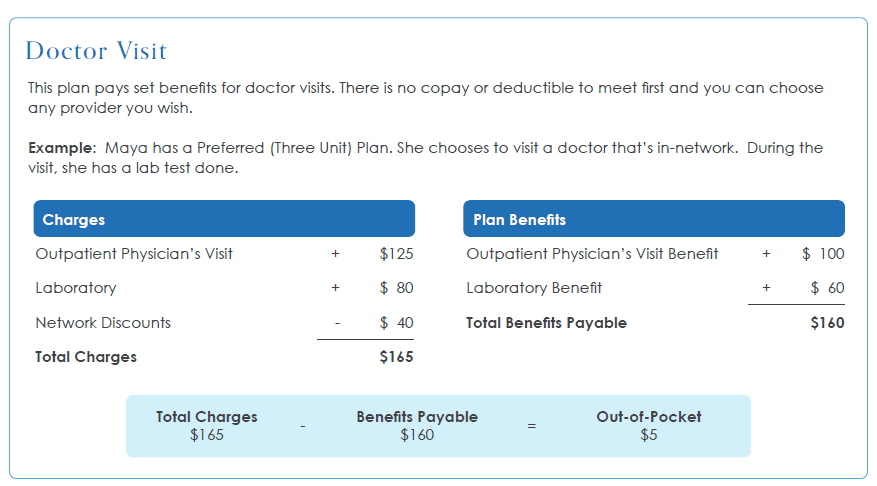Click the Outpatient Physician's Visit charge row label
Viewport: 877px width, 486px height.
click(x=134, y=254)
